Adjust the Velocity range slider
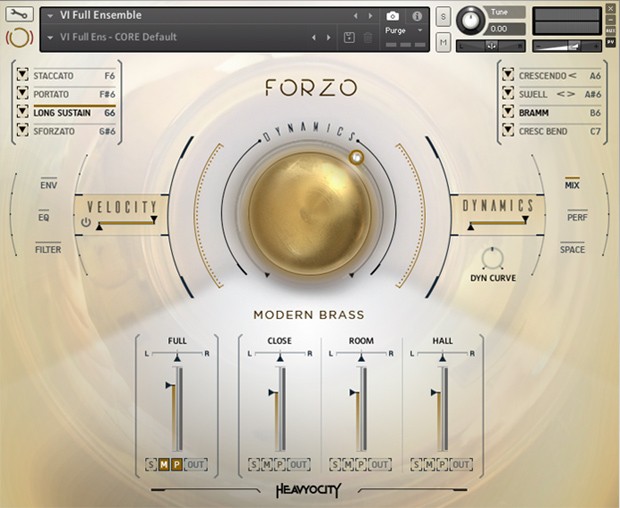The height and width of the screenshot is (508, 620). [127, 223]
